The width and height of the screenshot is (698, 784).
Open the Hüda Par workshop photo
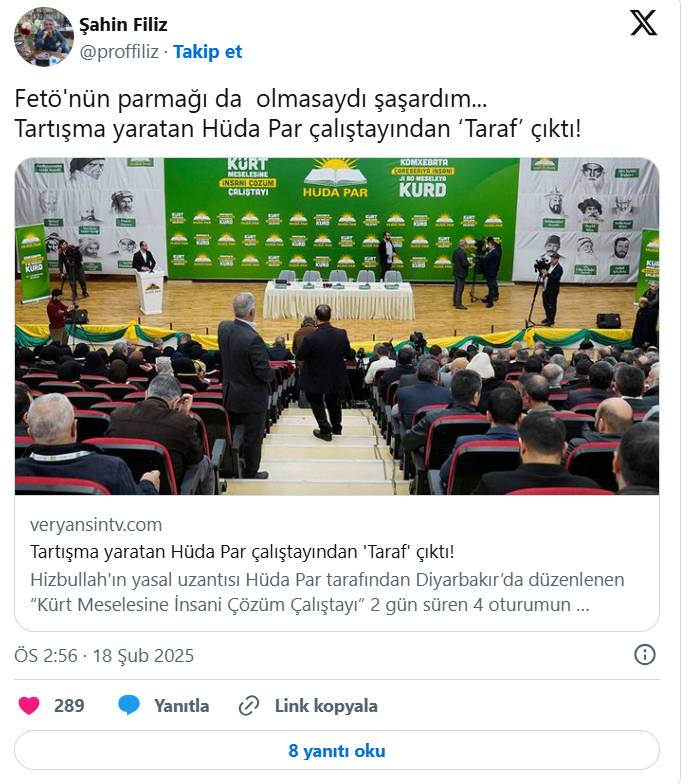pyautogui.click(x=336, y=326)
